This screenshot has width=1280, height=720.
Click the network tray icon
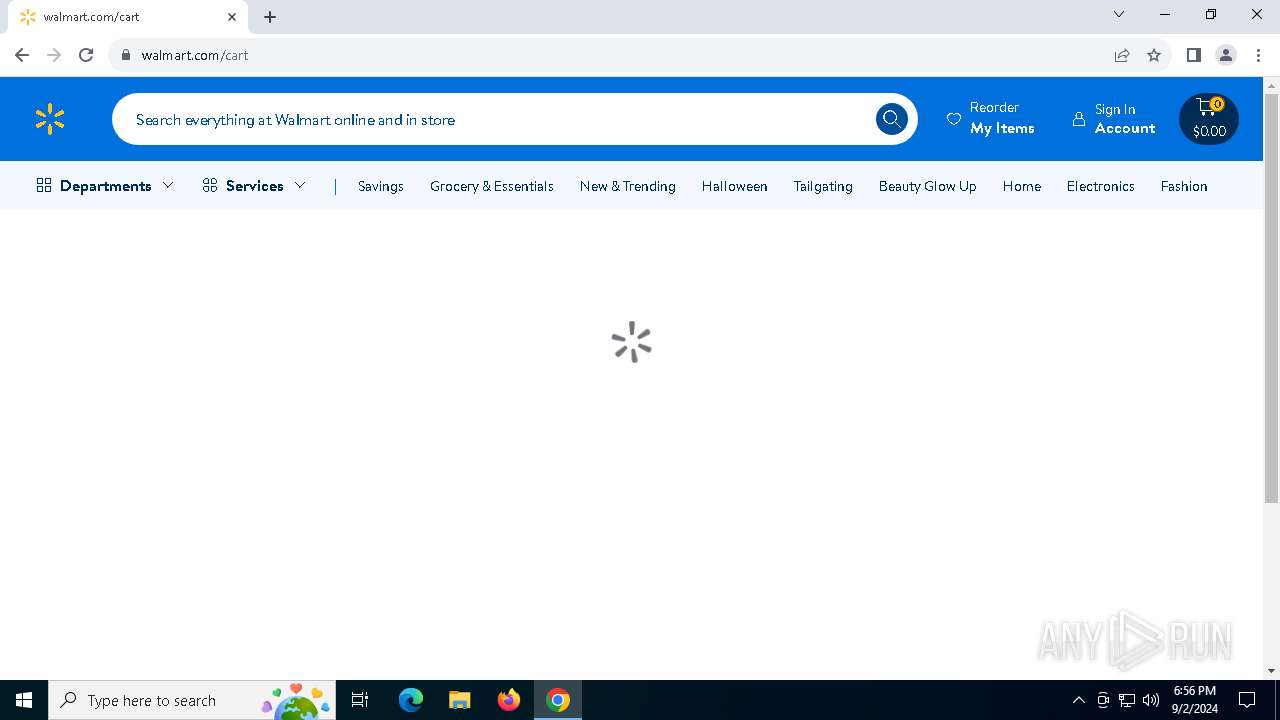pos(1126,700)
